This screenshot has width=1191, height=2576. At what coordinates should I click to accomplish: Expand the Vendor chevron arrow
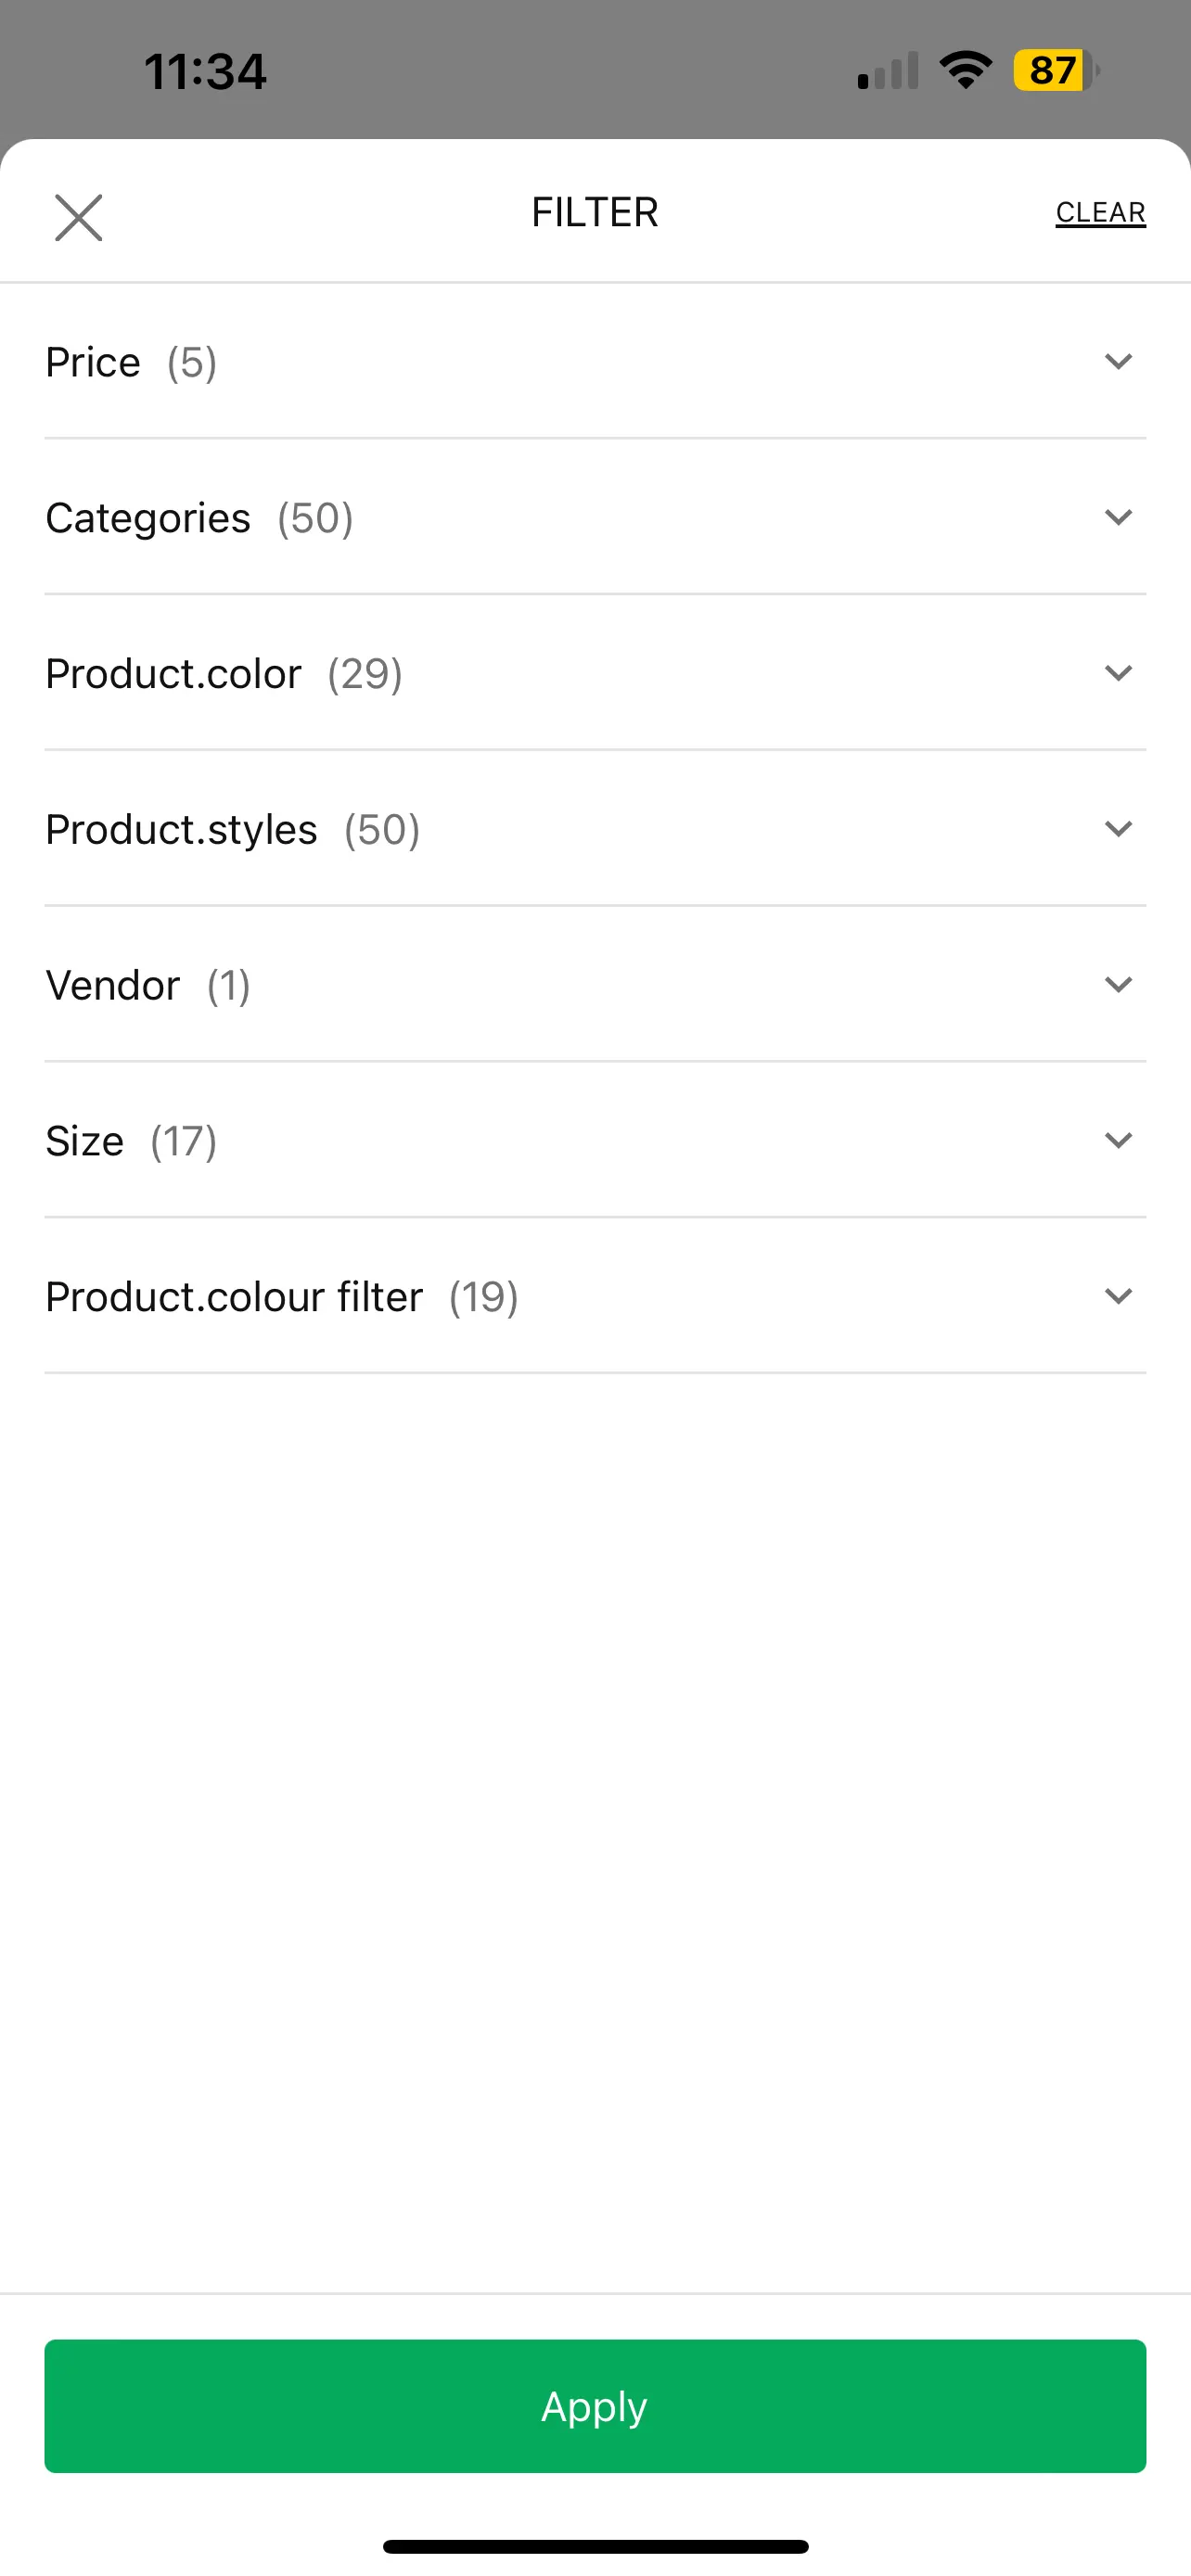[x=1118, y=985]
